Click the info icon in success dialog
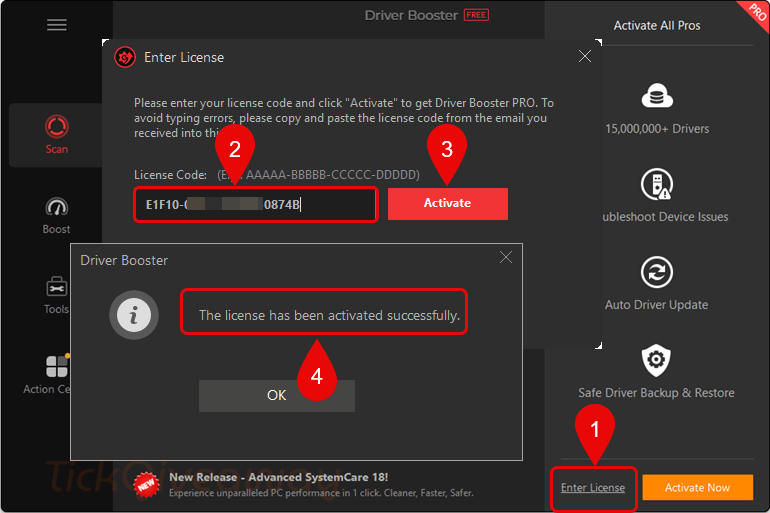 pyautogui.click(x=133, y=315)
